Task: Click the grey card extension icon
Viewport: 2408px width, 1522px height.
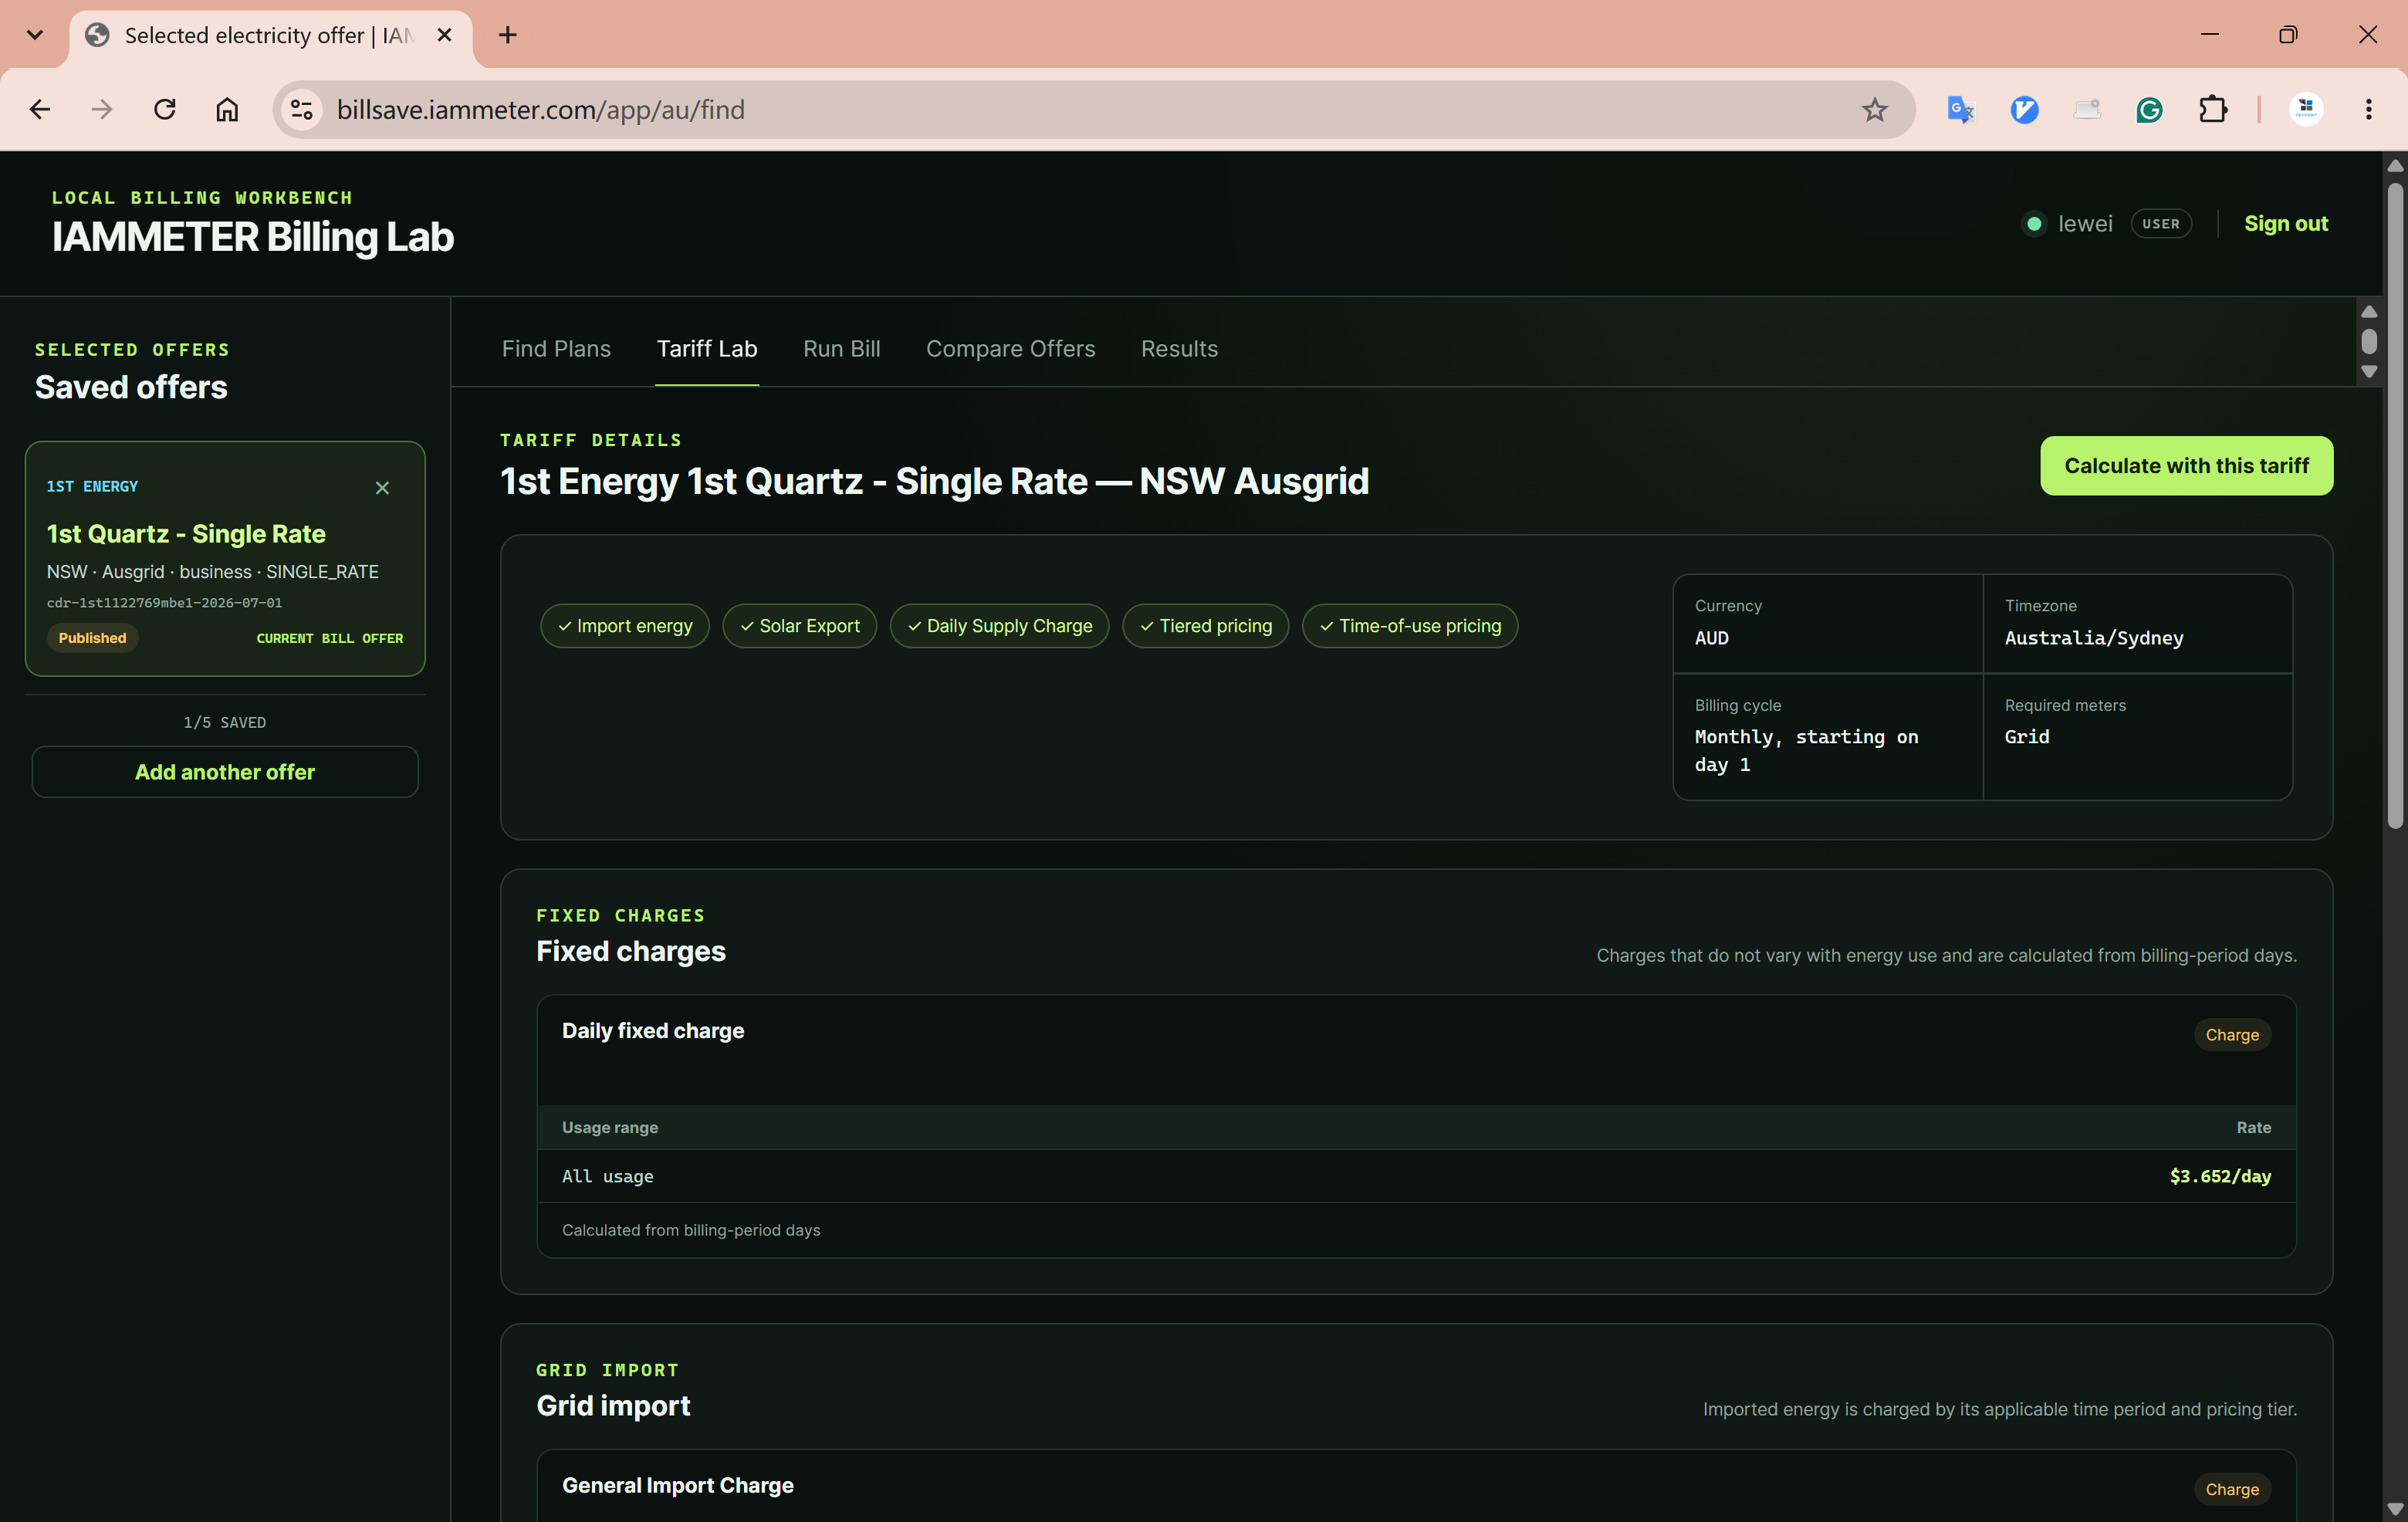Action: tap(2087, 109)
